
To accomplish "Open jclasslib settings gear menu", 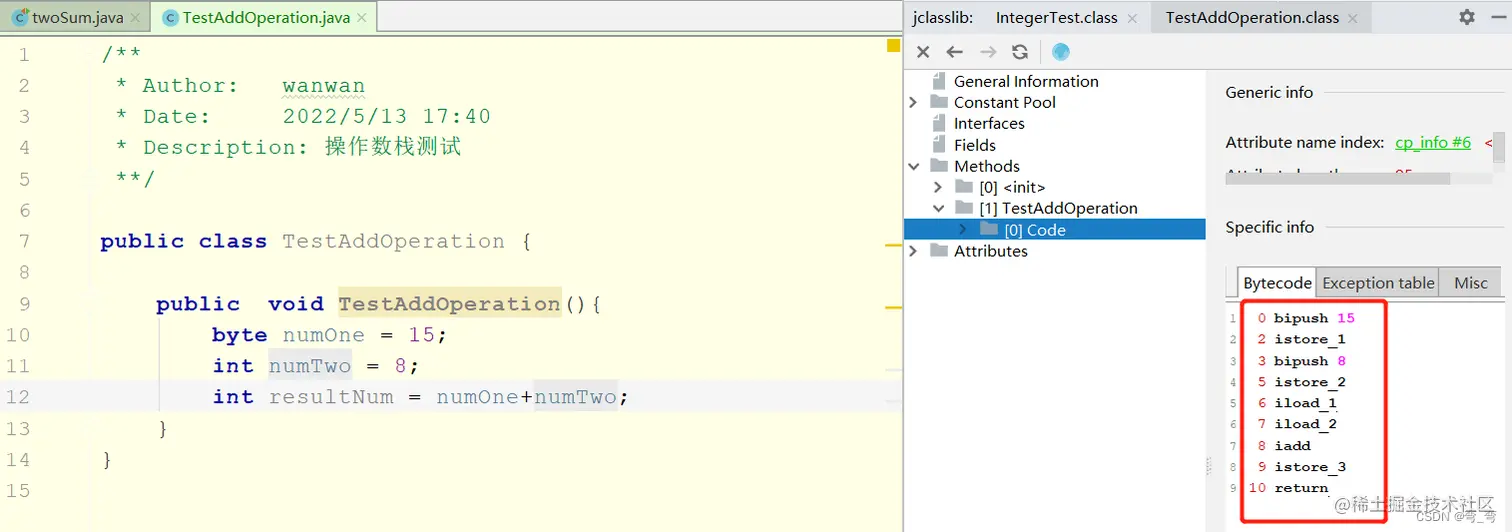I will pos(1466,17).
